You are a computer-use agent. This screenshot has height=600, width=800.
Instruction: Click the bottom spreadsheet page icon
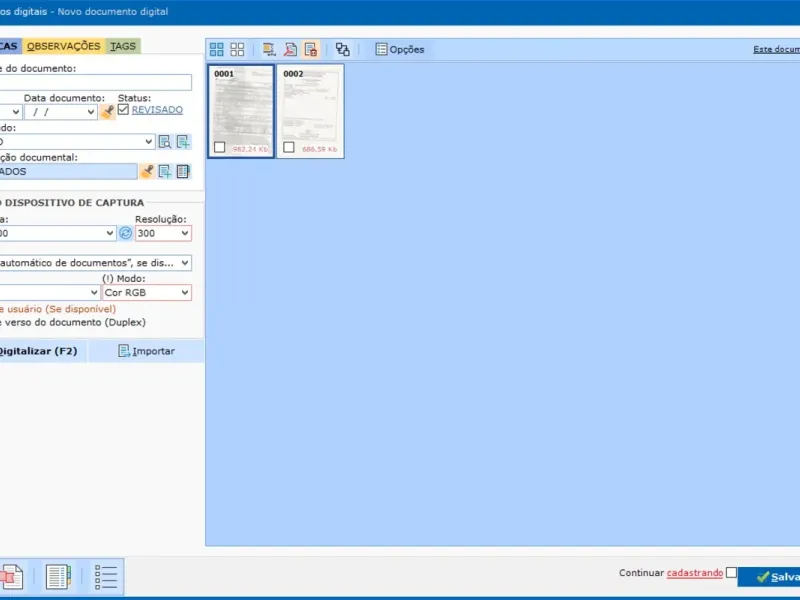(58, 577)
